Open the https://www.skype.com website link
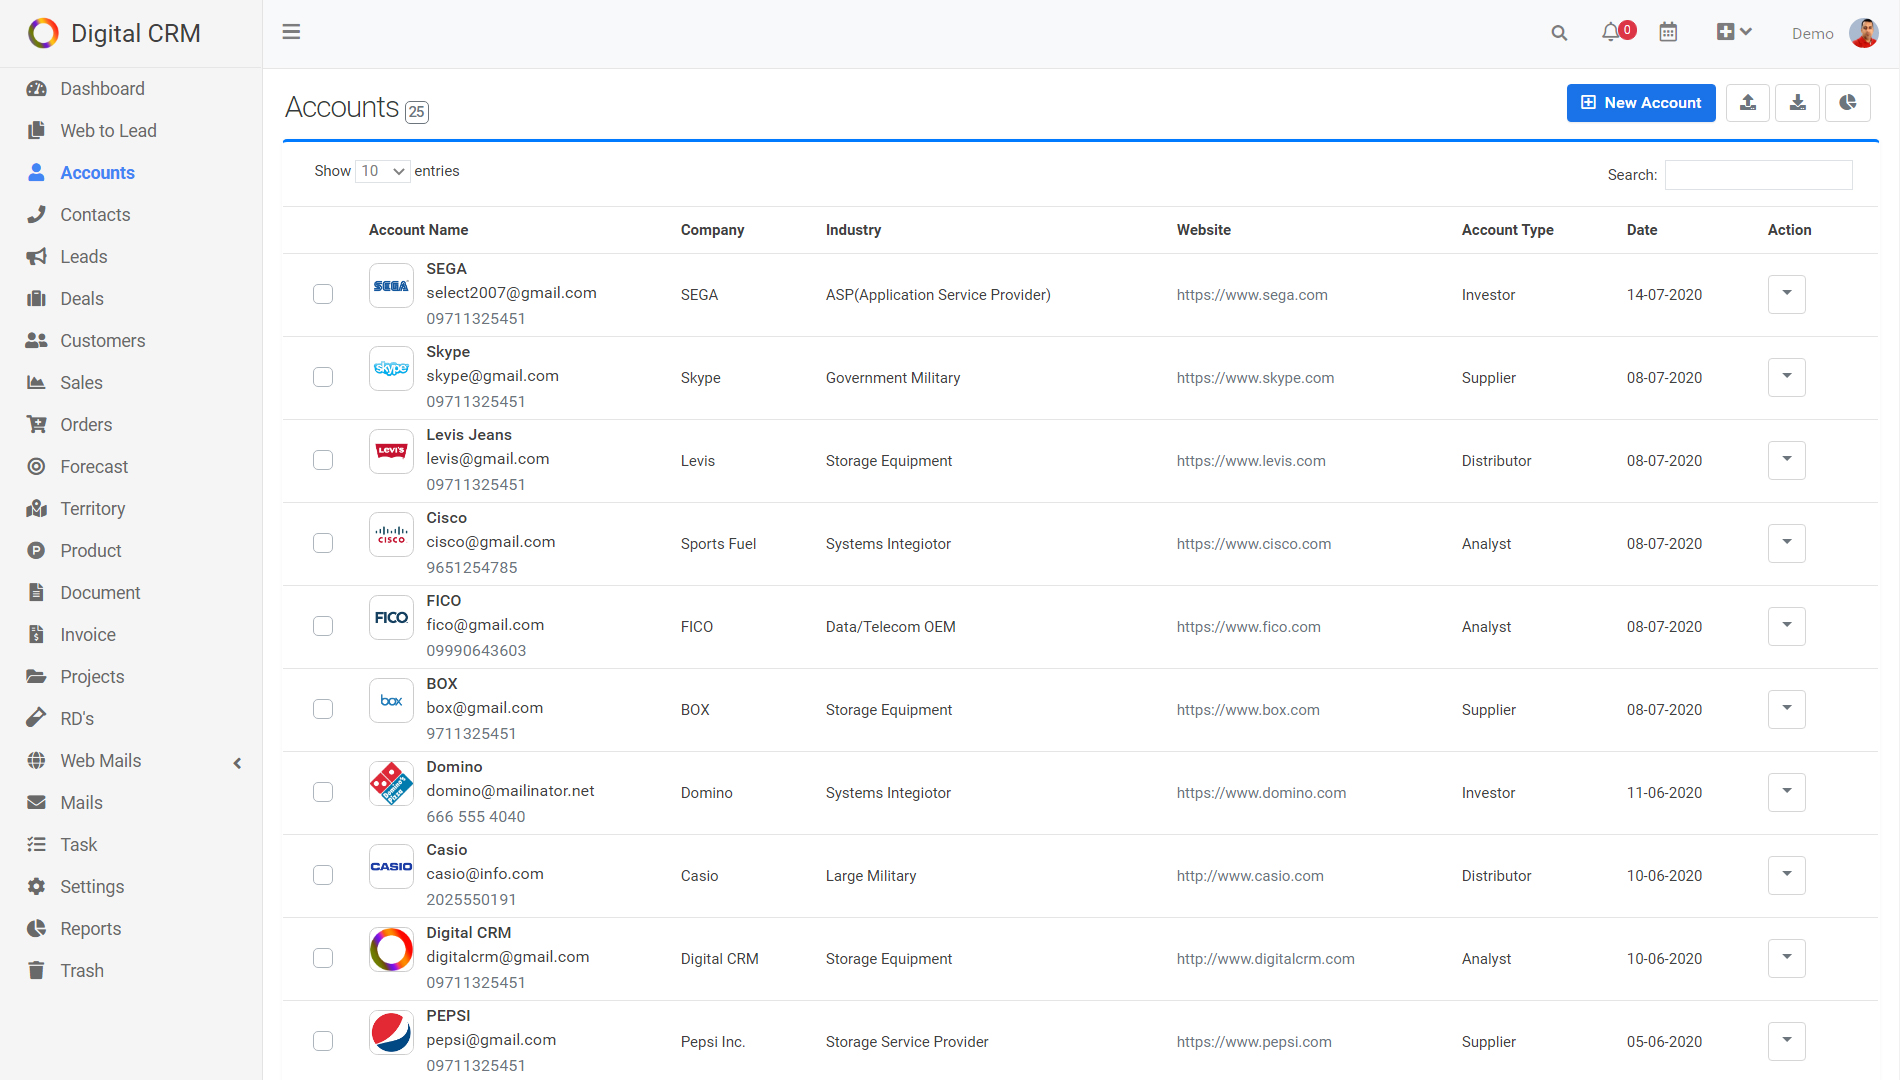The image size is (1900, 1080). (x=1255, y=378)
